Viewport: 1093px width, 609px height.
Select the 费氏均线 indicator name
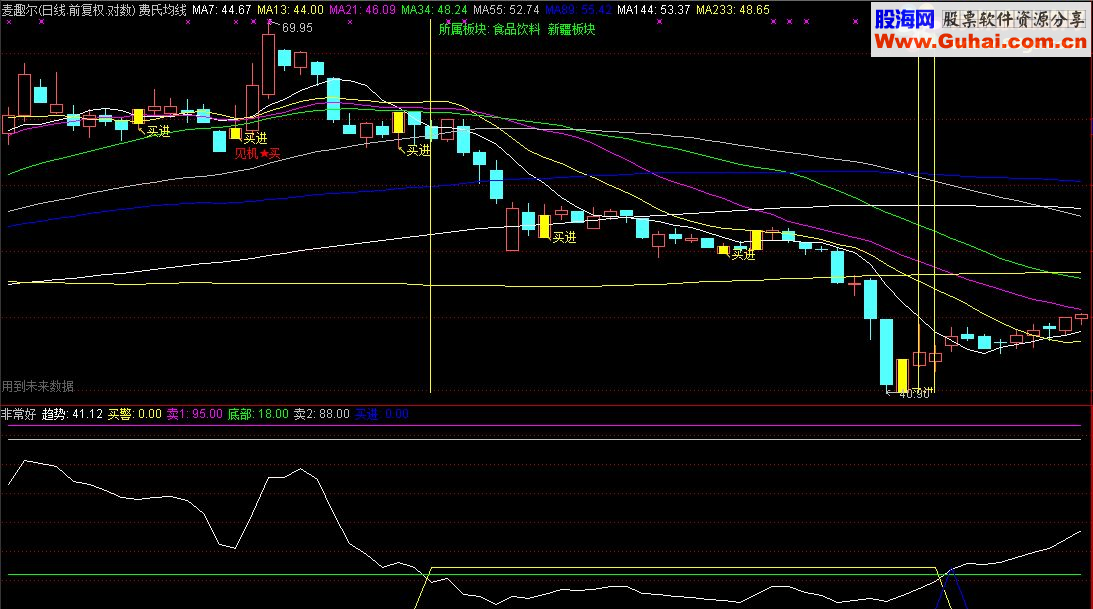[x=162, y=10]
